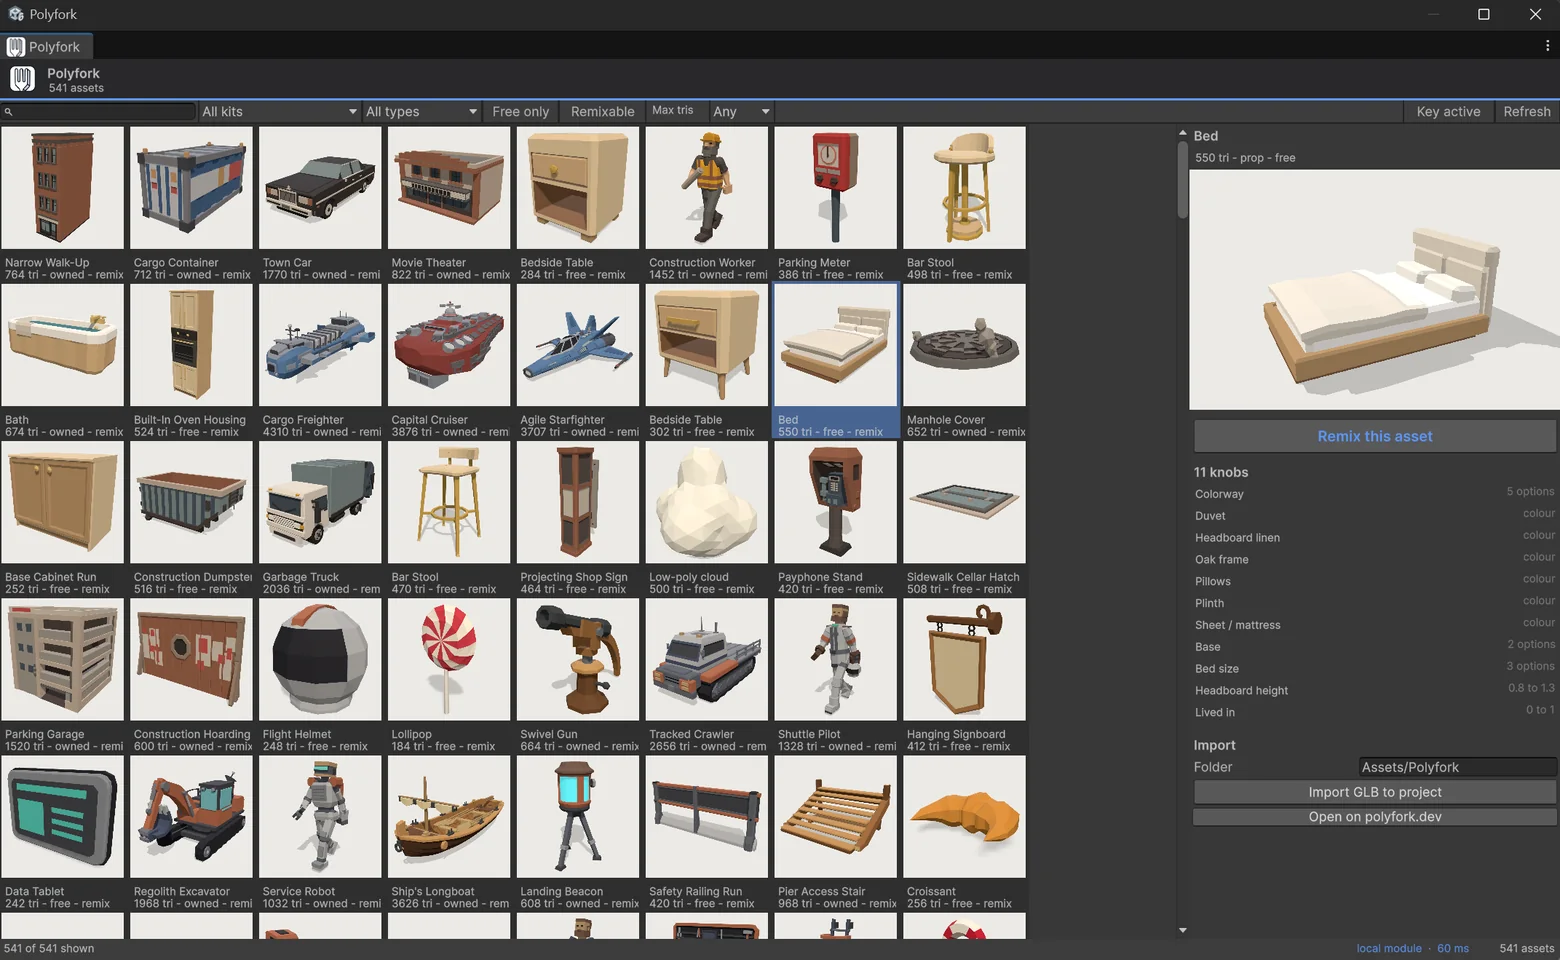Screen dimensions: 1560x960
Task: Select the Cargo Container asset thumbnail
Action: click(x=192, y=188)
